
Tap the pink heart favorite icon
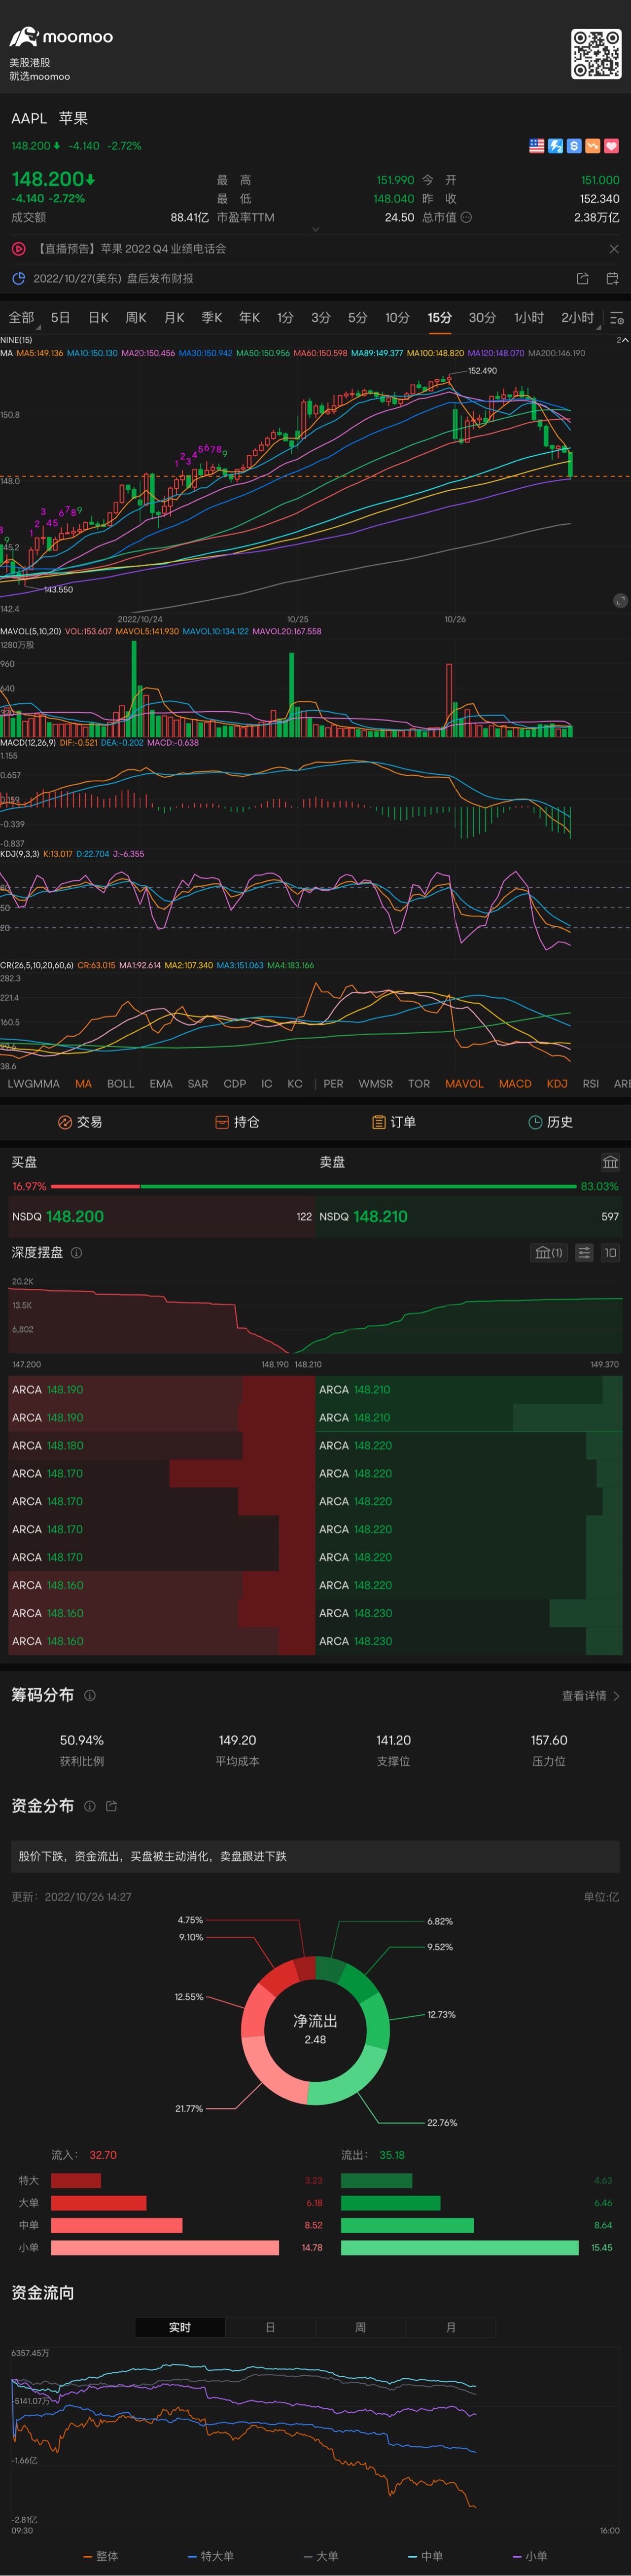612,146
